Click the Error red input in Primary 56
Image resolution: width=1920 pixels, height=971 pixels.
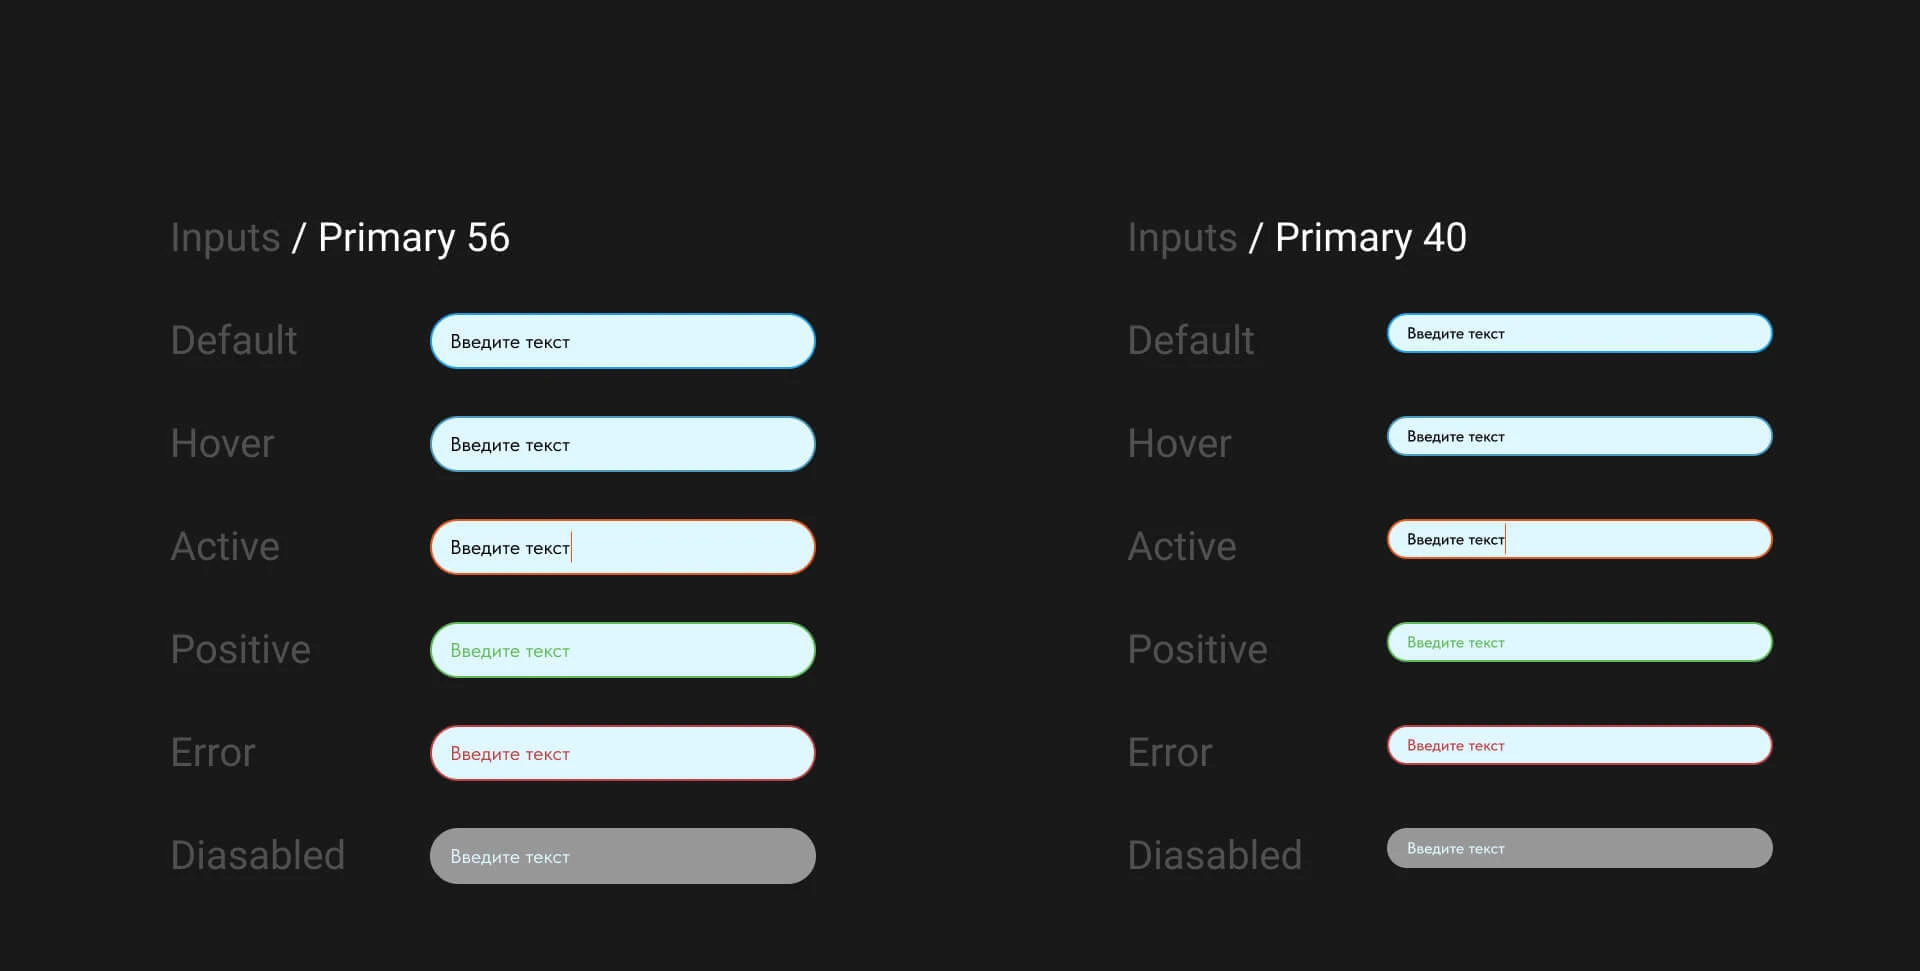click(x=622, y=753)
